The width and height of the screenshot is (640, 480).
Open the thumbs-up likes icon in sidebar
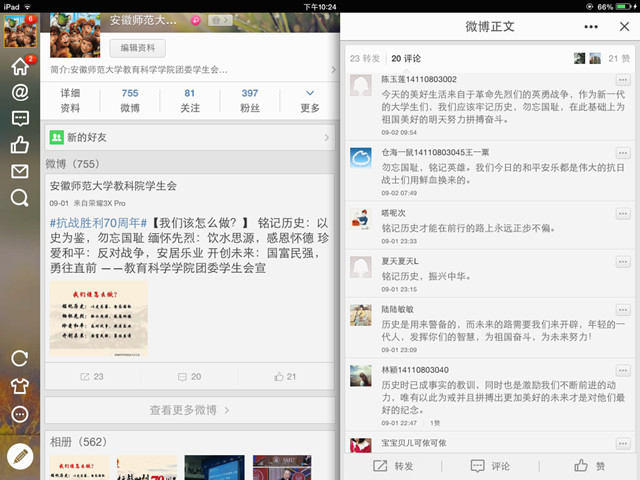pos(19,146)
